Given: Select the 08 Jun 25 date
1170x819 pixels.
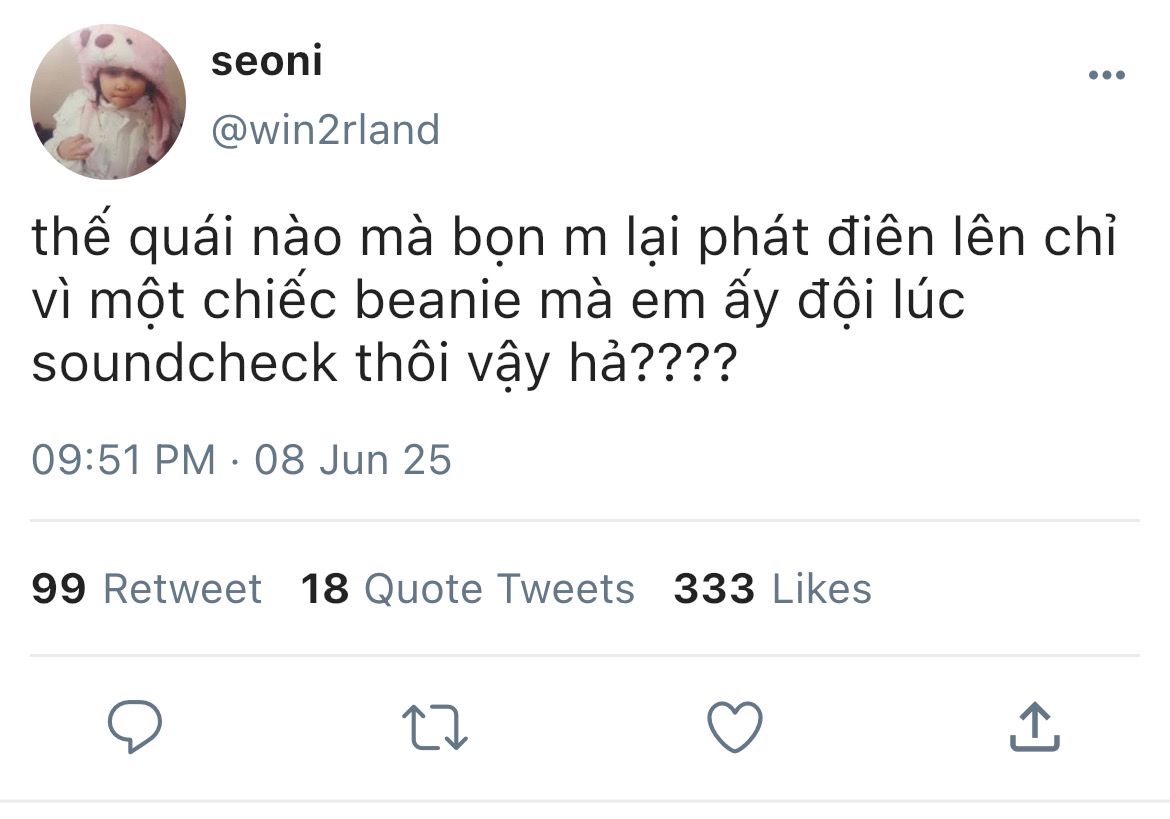Looking at the screenshot, I should click(x=353, y=459).
